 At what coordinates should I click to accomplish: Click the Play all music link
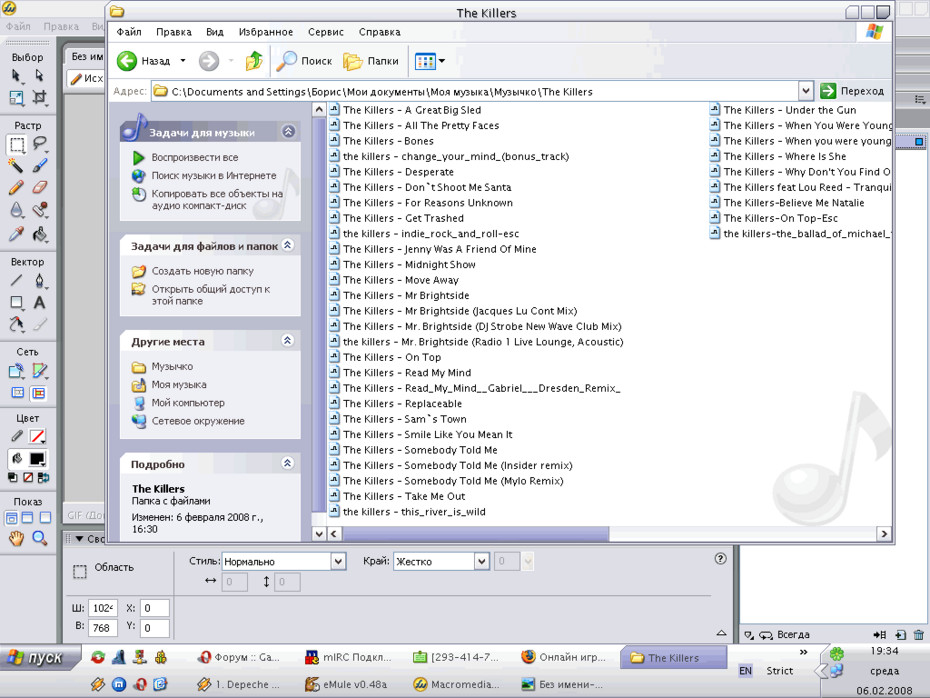click(195, 158)
